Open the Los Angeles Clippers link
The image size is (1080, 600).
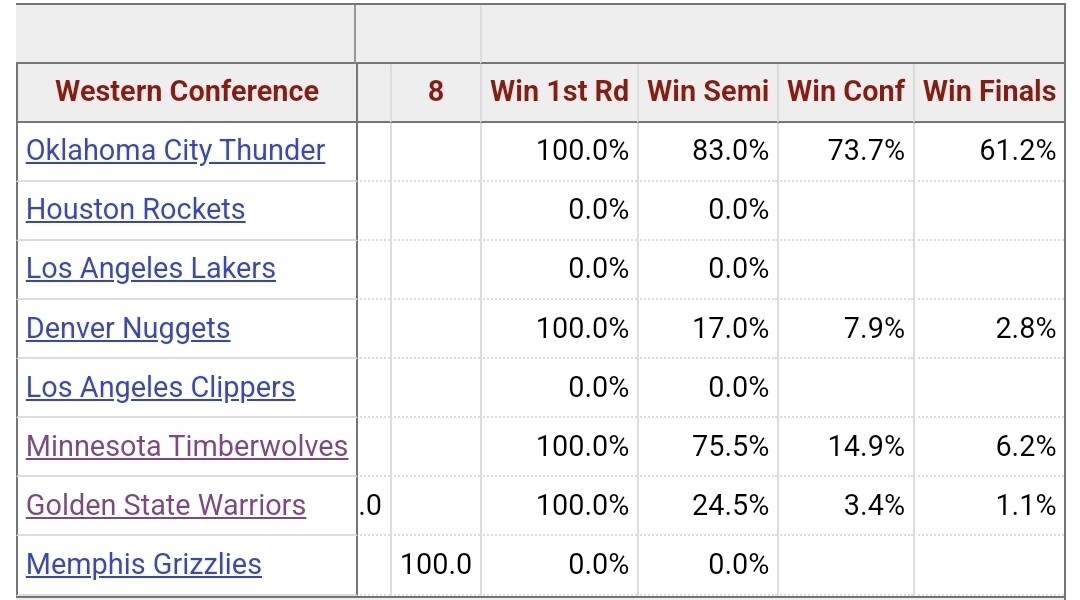160,387
